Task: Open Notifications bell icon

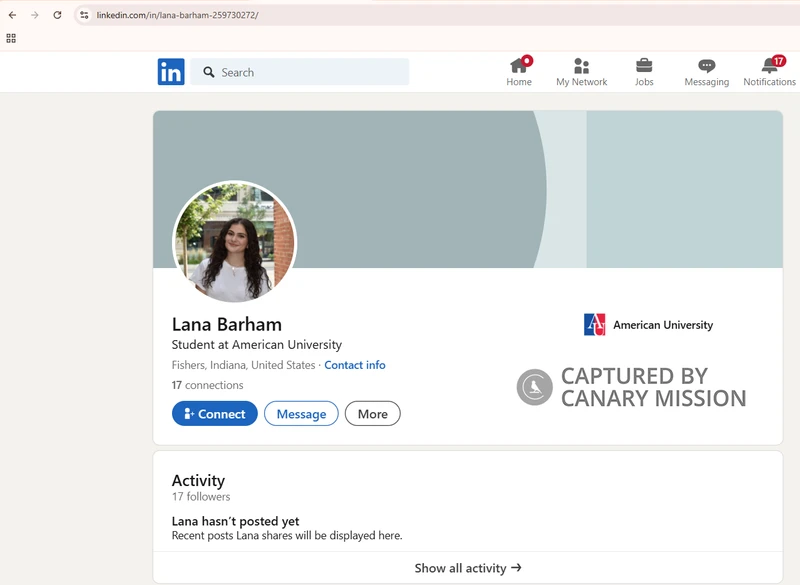Action: tap(769, 65)
